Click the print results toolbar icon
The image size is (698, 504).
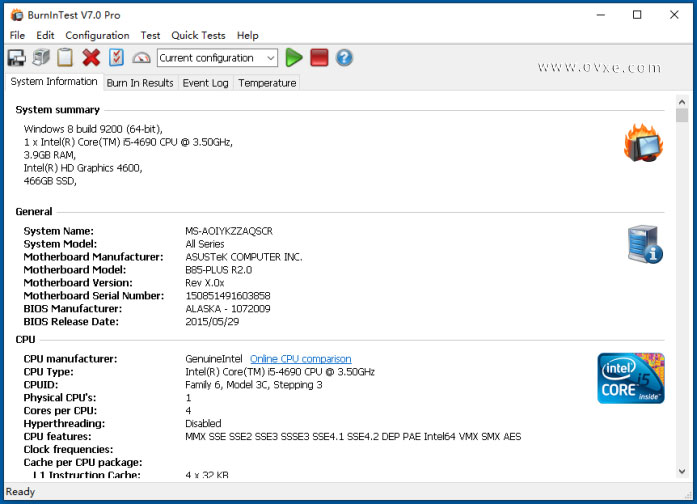pyautogui.click(x=41, y=58)
